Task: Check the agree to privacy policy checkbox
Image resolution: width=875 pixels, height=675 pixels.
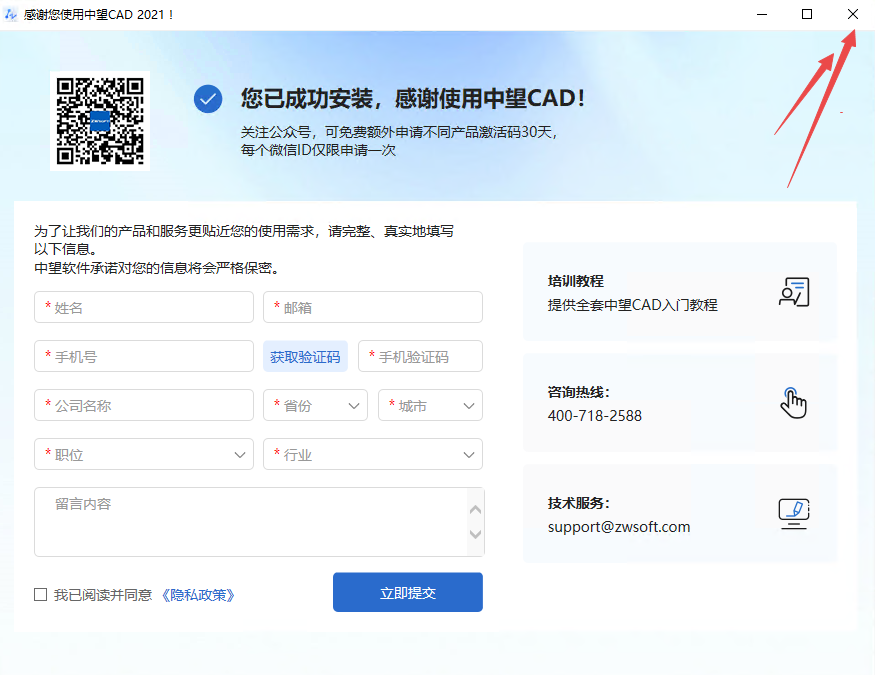Action: point(41,594)
